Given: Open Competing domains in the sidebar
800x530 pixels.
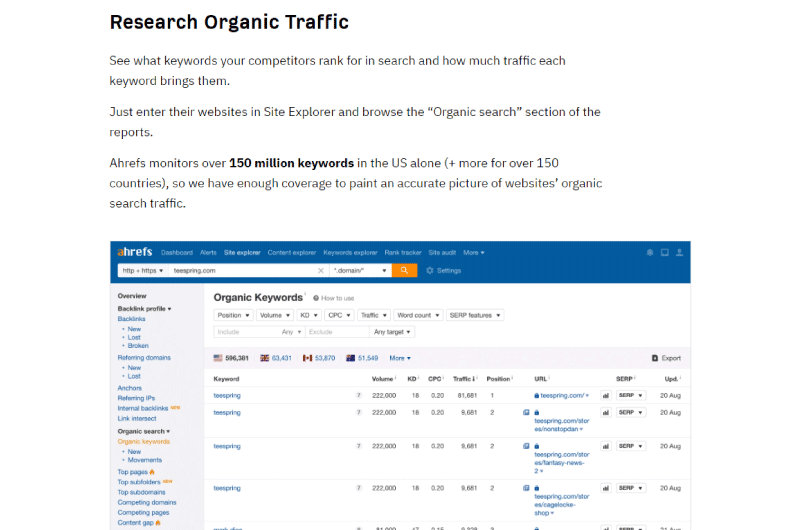Looking at the screenshot, I should pos(147,502).
